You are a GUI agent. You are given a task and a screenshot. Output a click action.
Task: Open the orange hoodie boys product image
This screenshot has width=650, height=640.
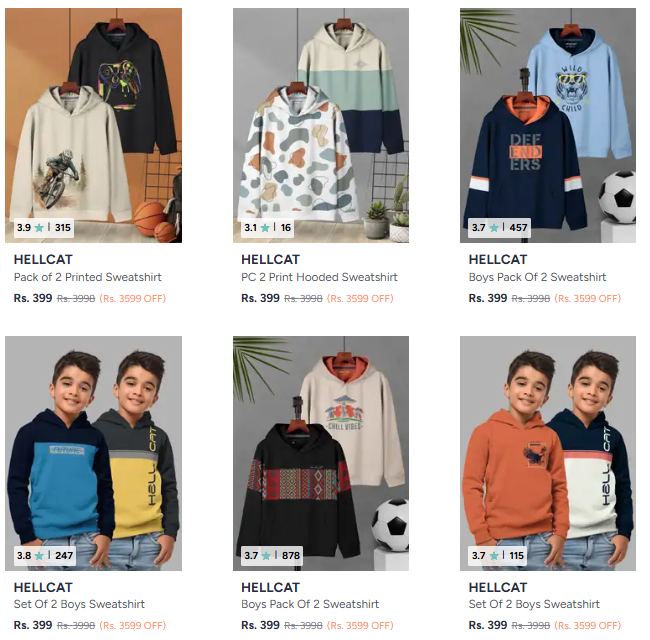548,453
